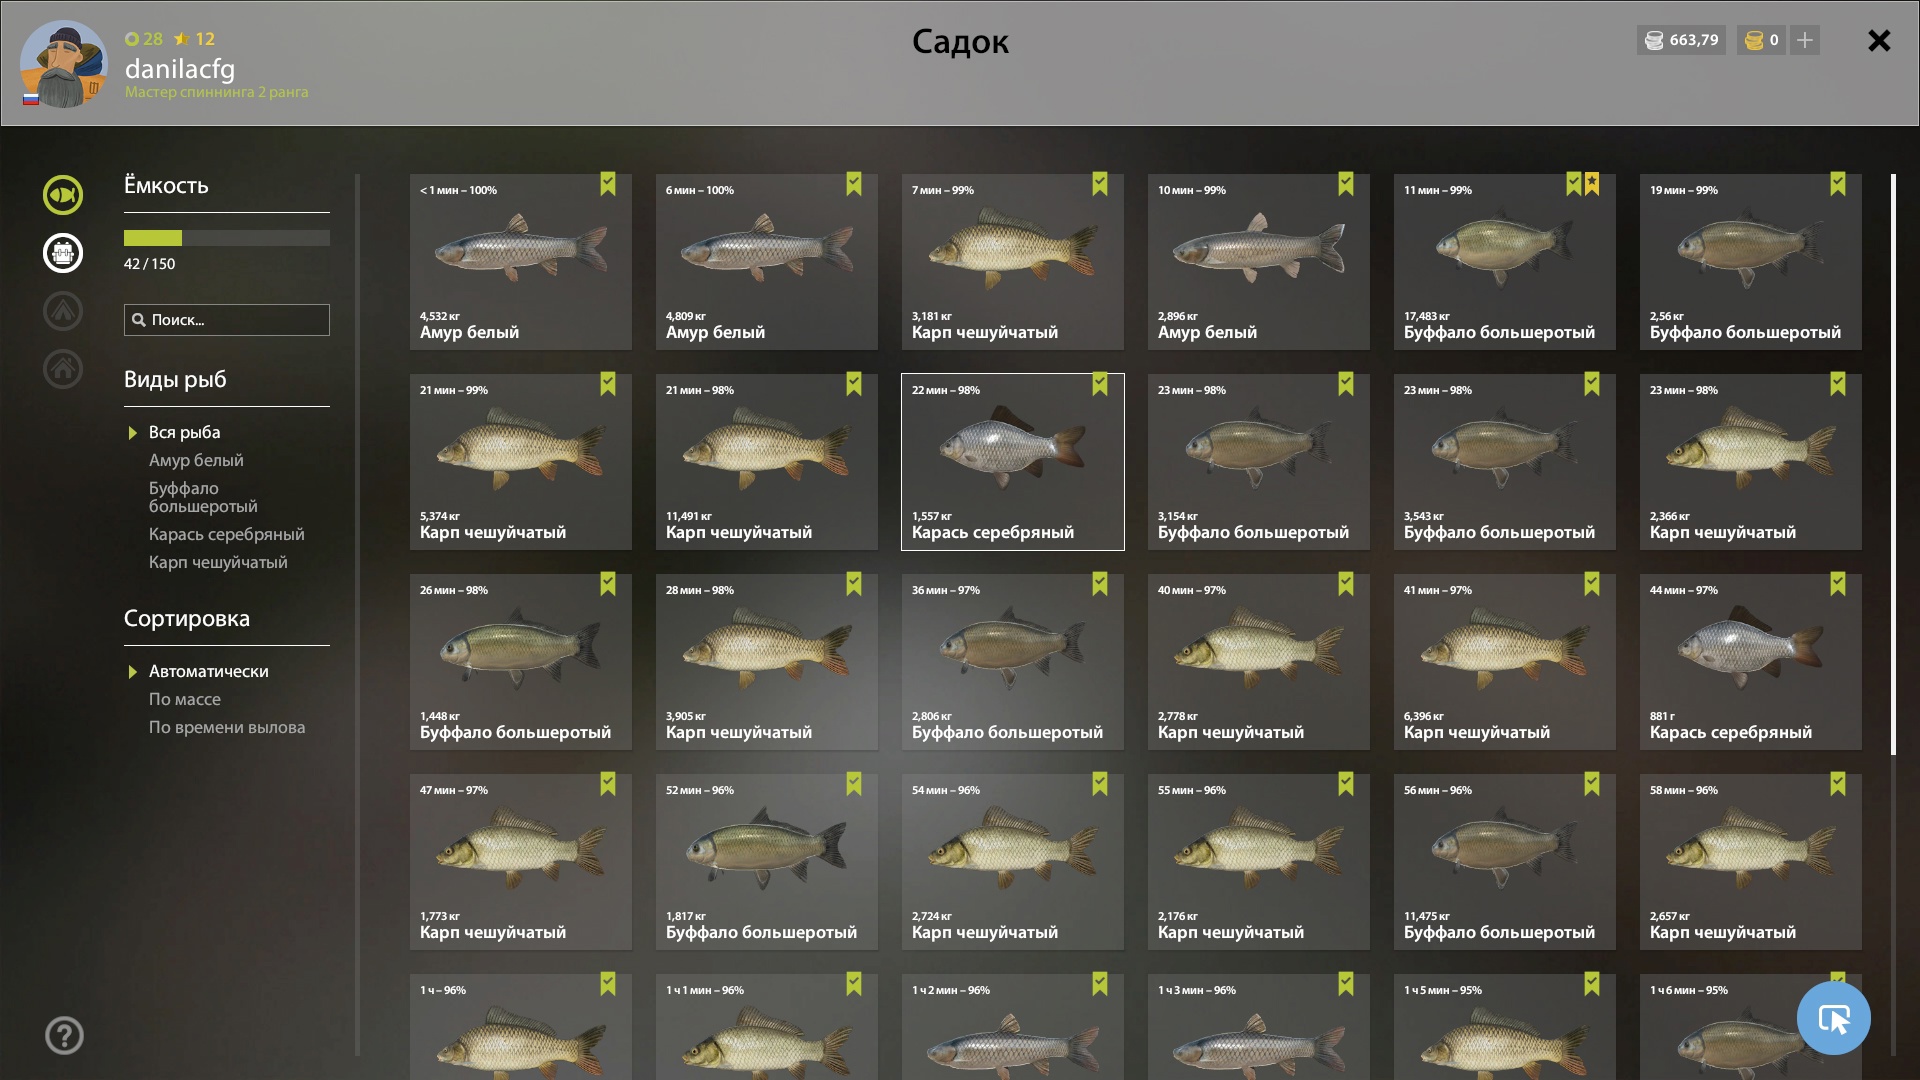This screenshot has width=1920, height=1080.
Task: Sort fish by По массе
Action: [185, 699]
